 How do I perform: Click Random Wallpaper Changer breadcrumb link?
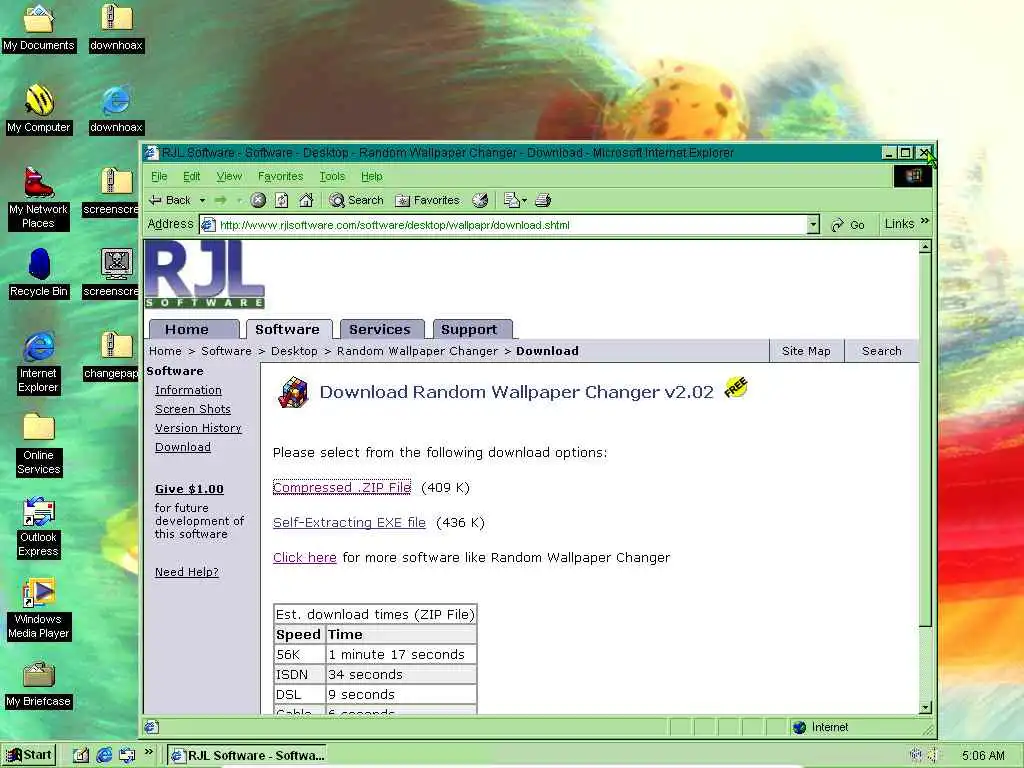pyautogui.click(x=417, y=351)
